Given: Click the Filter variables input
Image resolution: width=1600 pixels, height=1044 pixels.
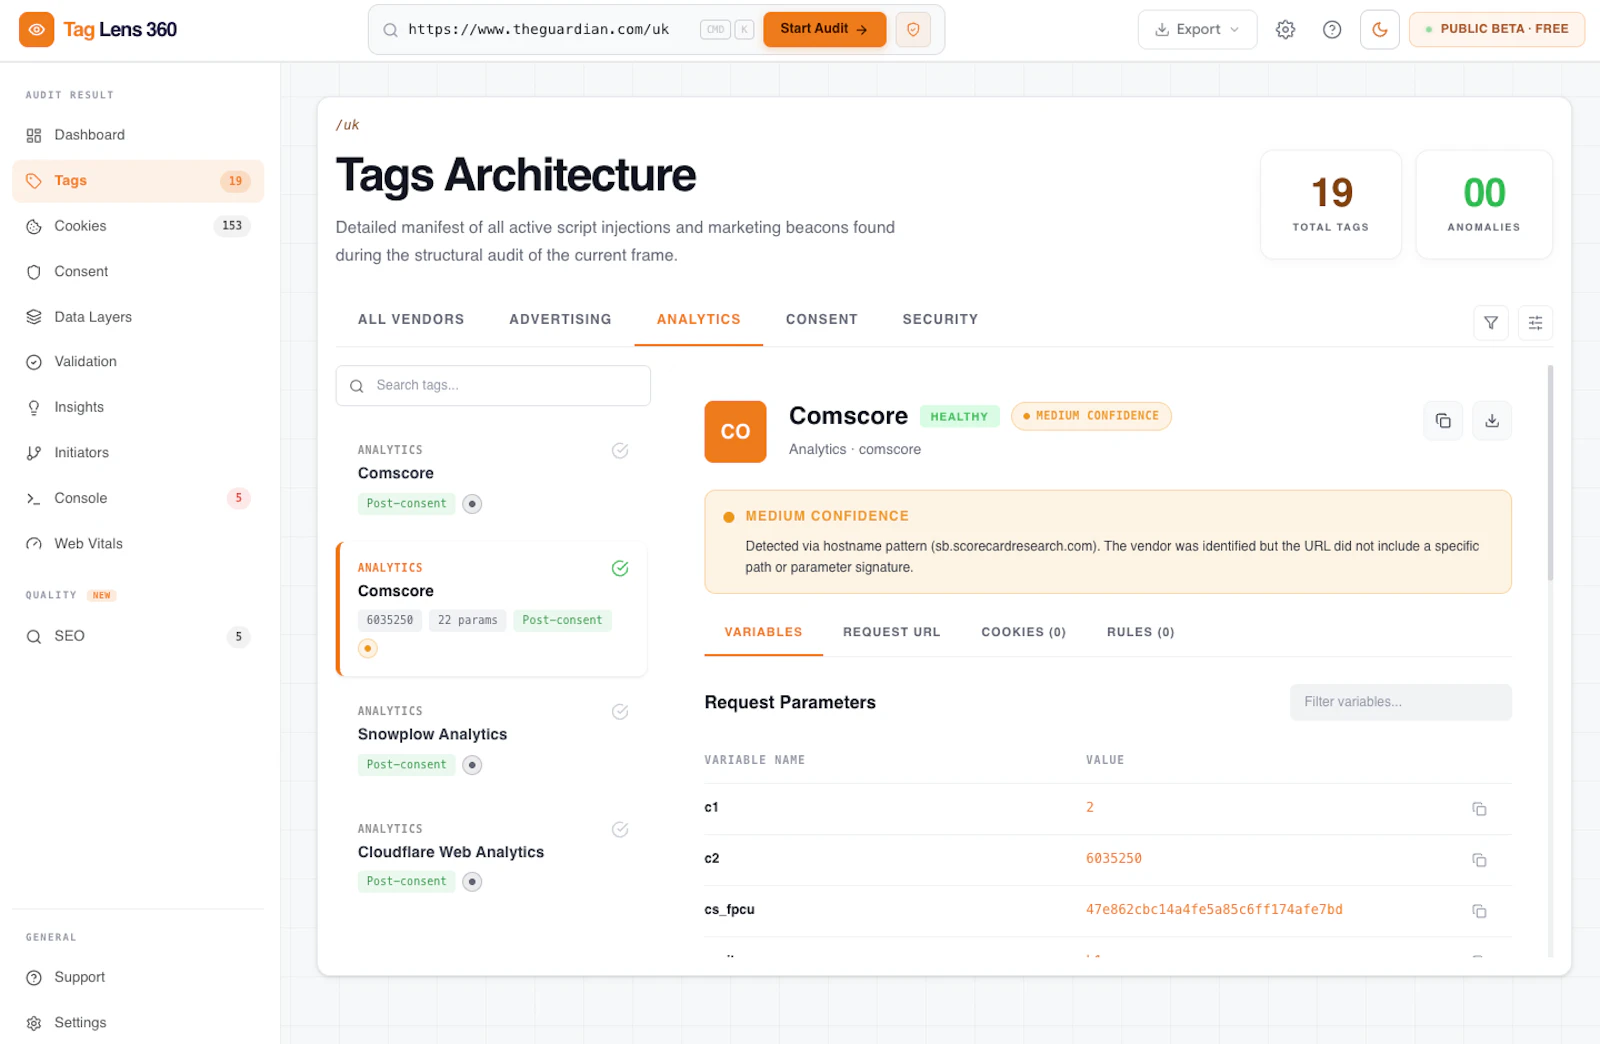Looking at the screenshot, I should click(x=1401, y=702).
